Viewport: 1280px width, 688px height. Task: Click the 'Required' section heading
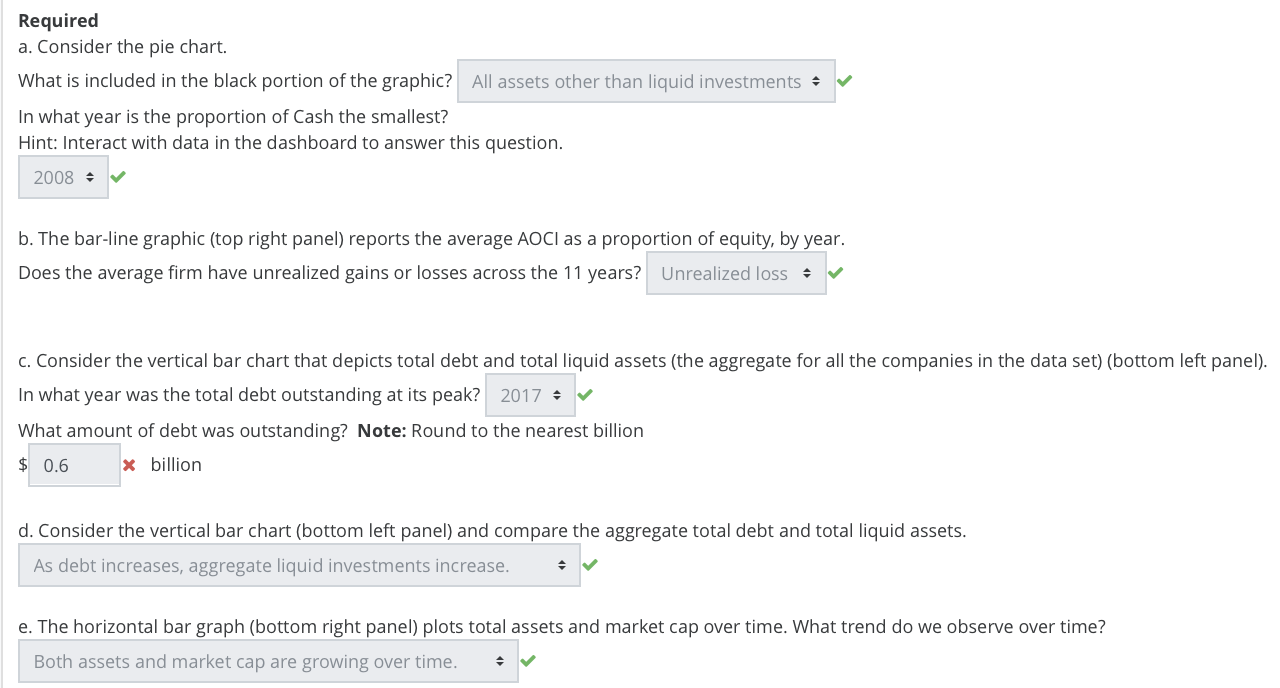[x=58, y=20]
